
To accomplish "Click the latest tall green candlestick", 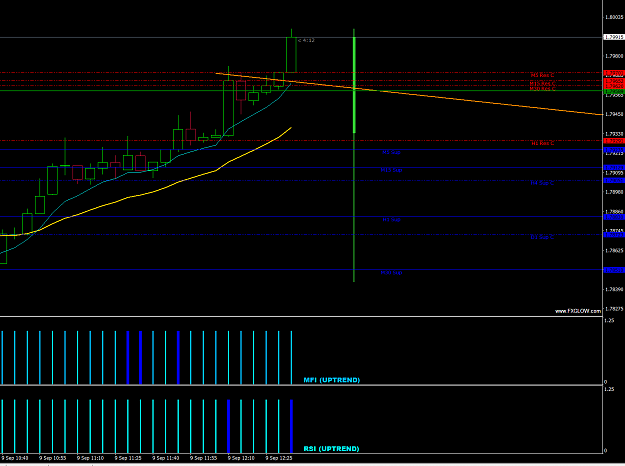I will tap(291, 55).
